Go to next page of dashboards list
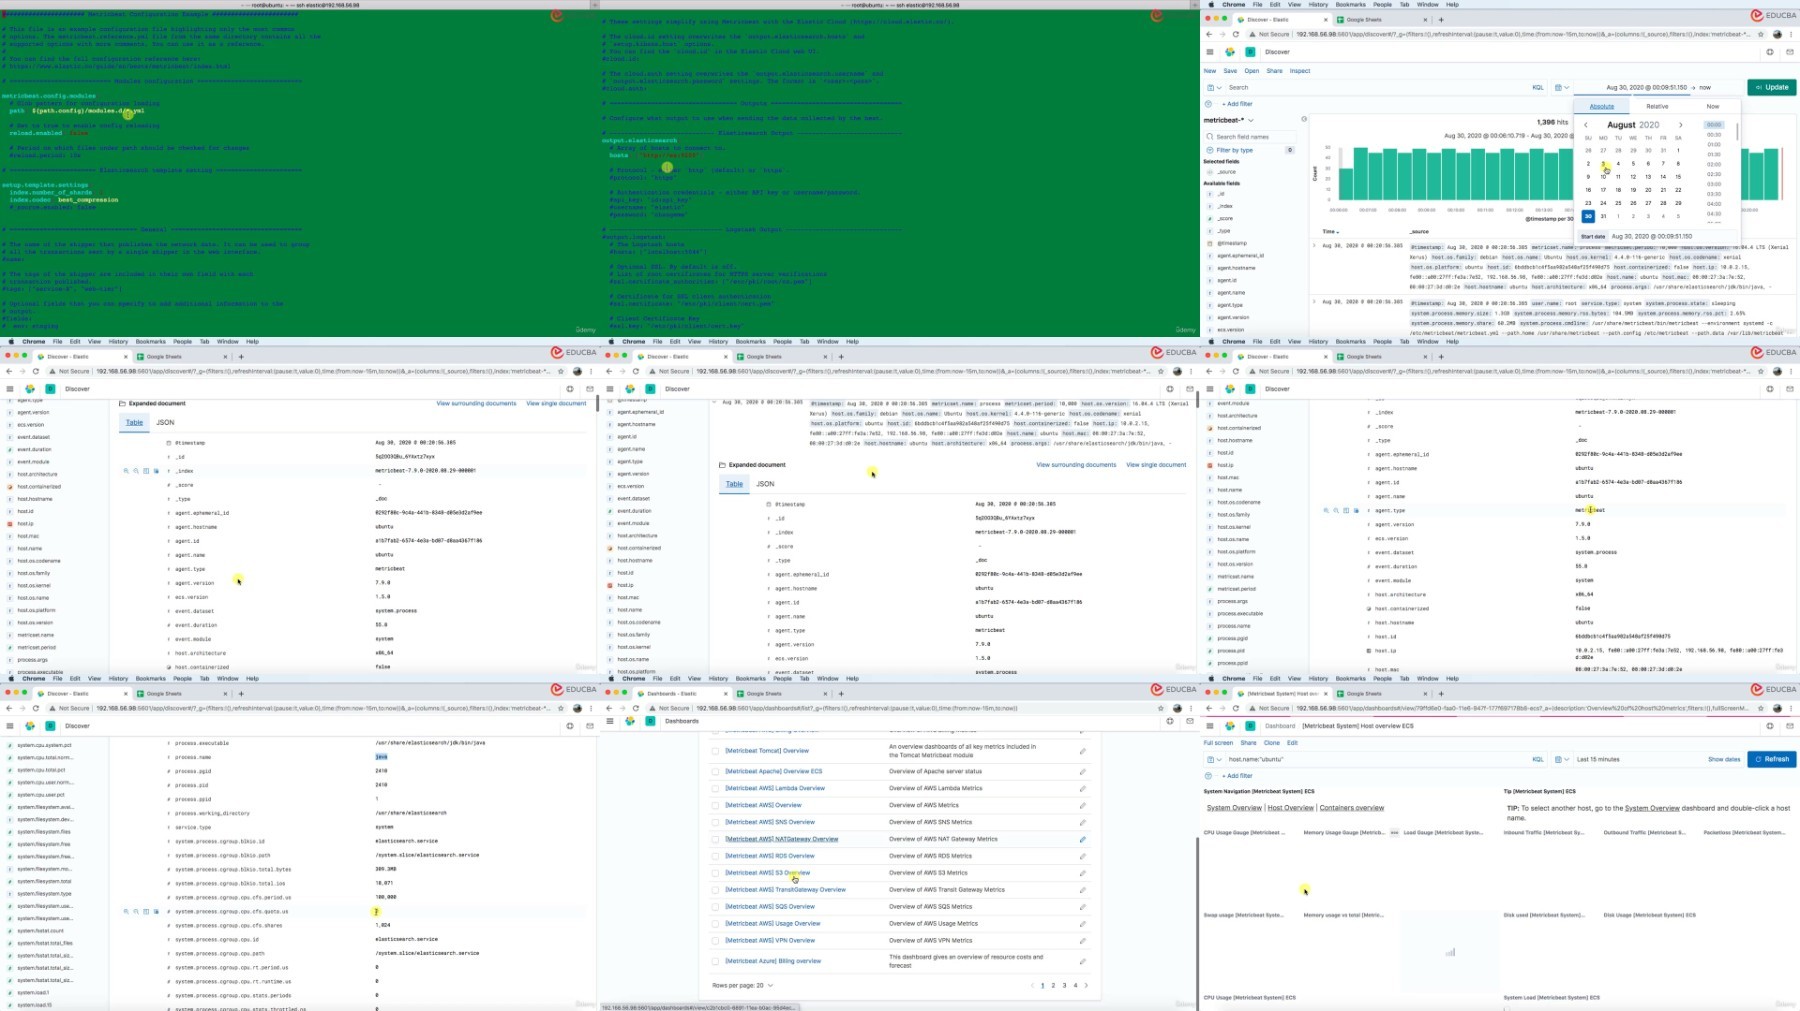1800x1011 pixels. coord(1086,985)
